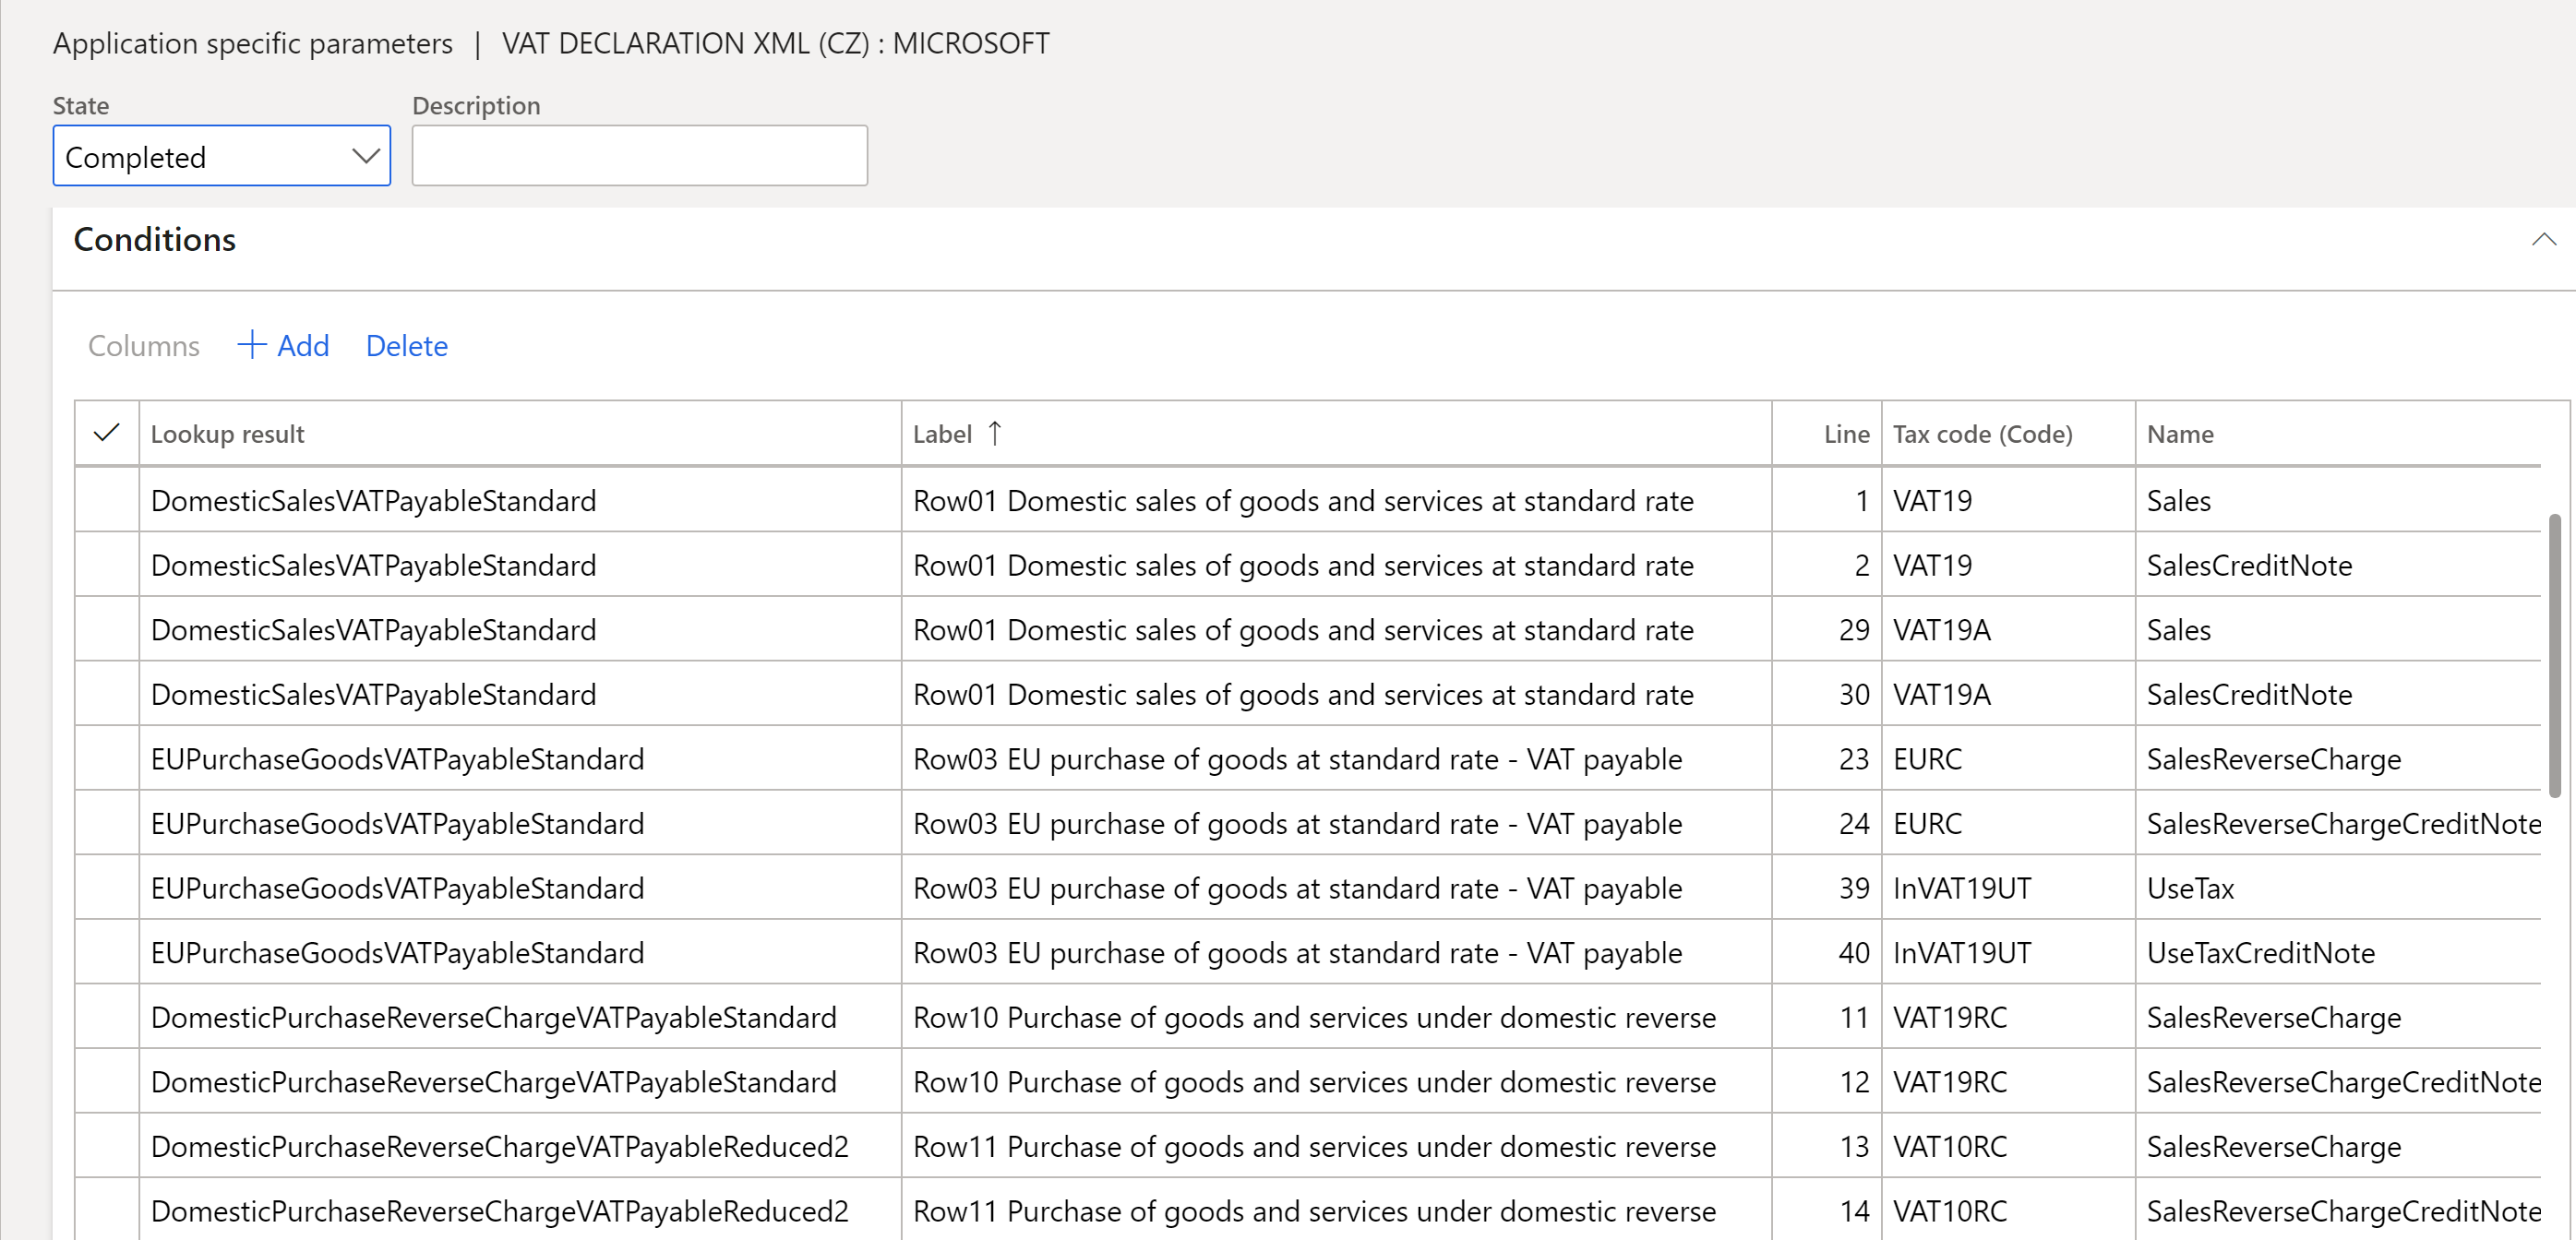The width and height of the screenshot is (2576, 1240).
Task: Select the first DomesticSalesVATPayableStandard row
Action: coord(373,500)
